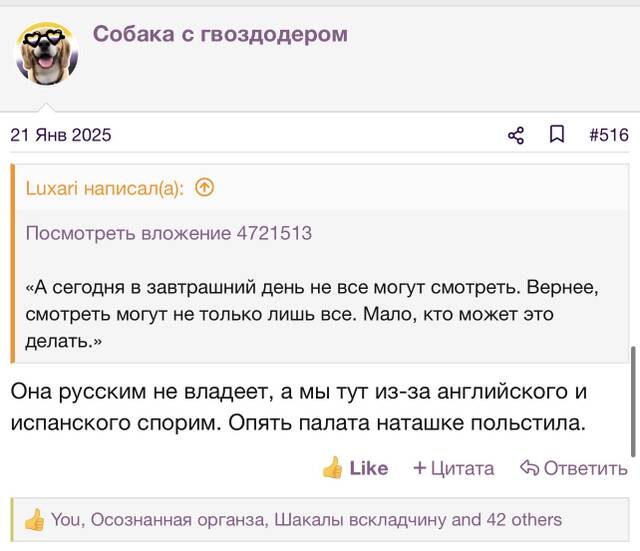Click the vertical scrollbar on the right edge
The width and height of the screenshot is (640, 551).
point(633,402)
